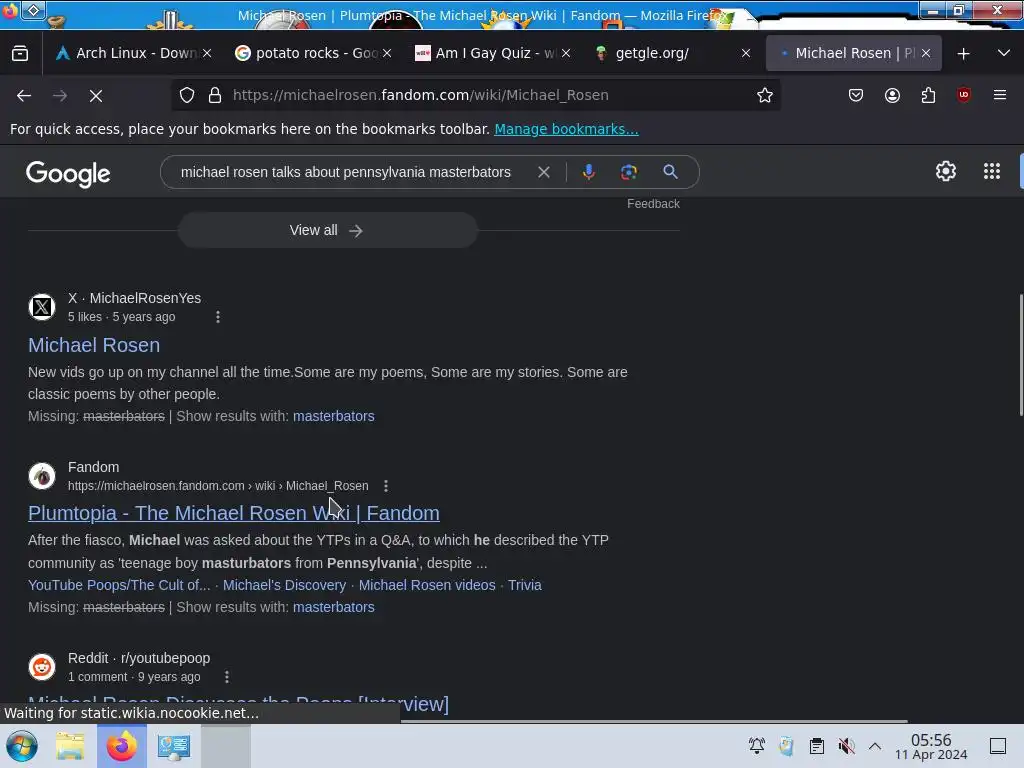
Task: Search by image with Google Lens icon
Action: click(x=628, y=172)
